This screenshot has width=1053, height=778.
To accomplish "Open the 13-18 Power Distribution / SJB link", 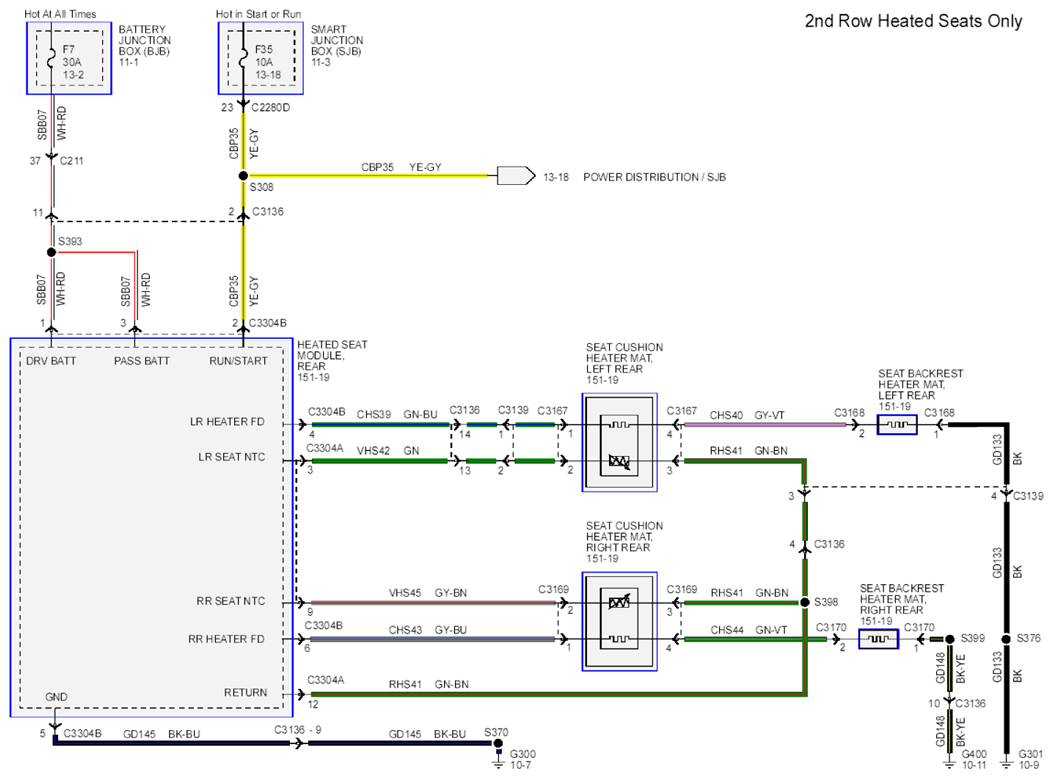I will click(634, 177).
